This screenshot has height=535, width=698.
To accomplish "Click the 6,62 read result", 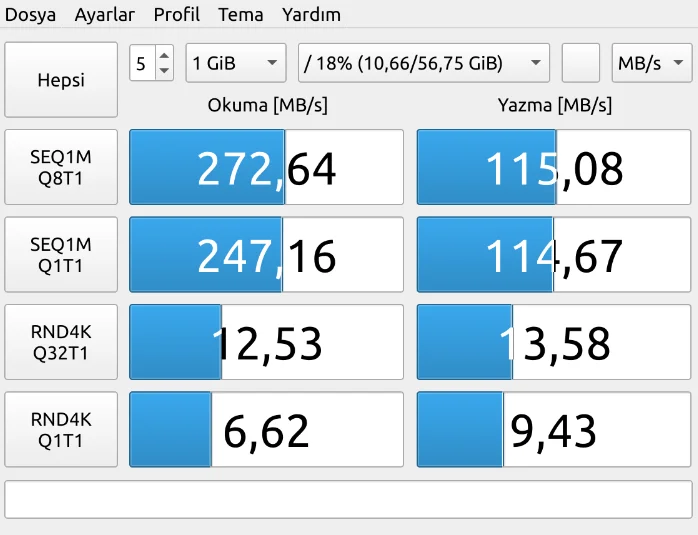I will tap(266, 430).
